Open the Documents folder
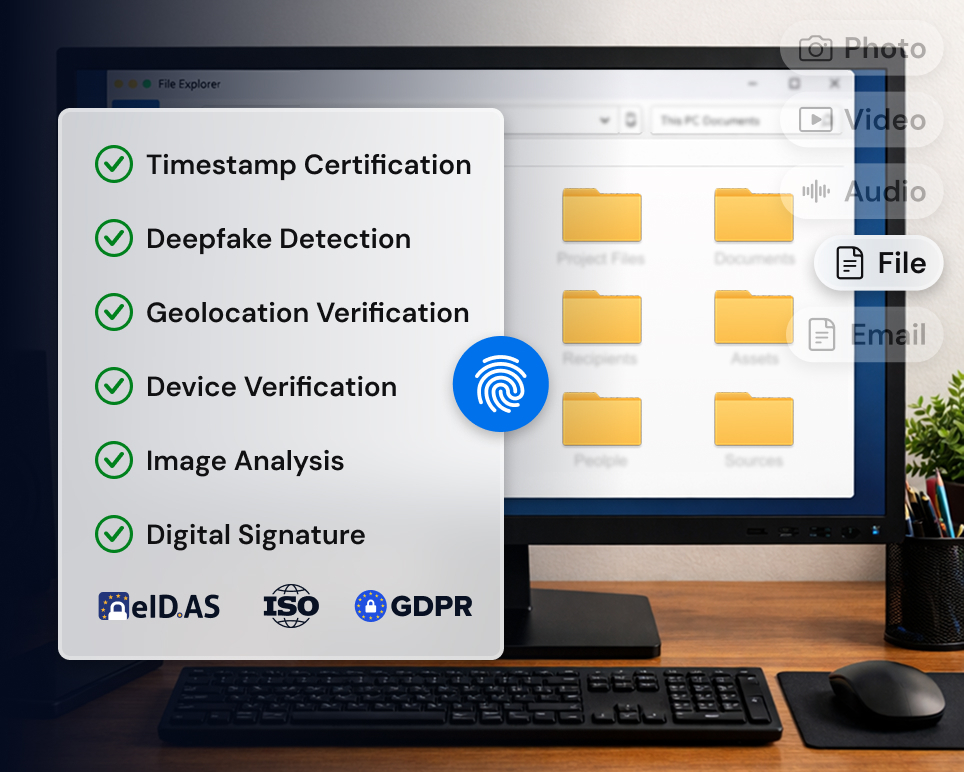This screenshot has width=964, height=772. (x=753, y=216)
